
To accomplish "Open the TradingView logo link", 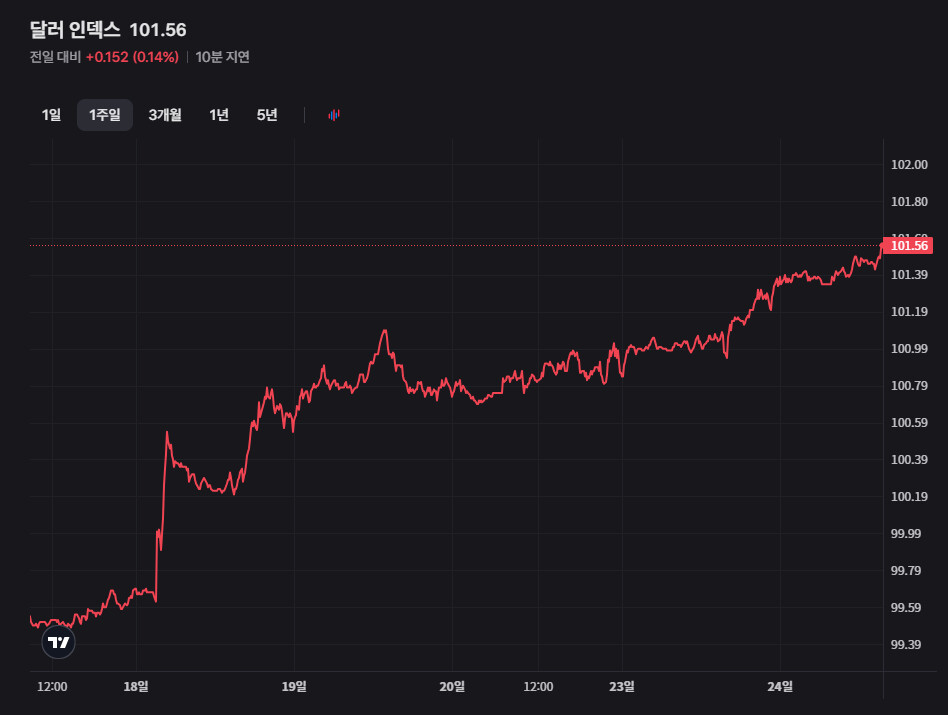I will 59,642.
